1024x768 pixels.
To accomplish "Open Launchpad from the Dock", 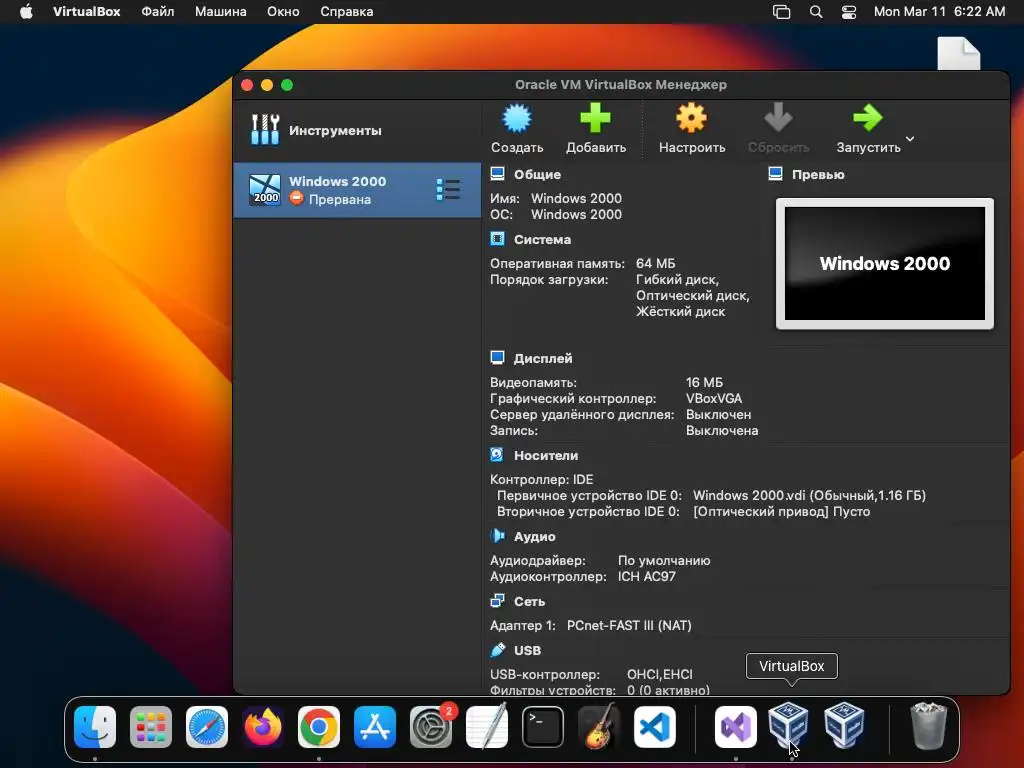I will point(151,726).
